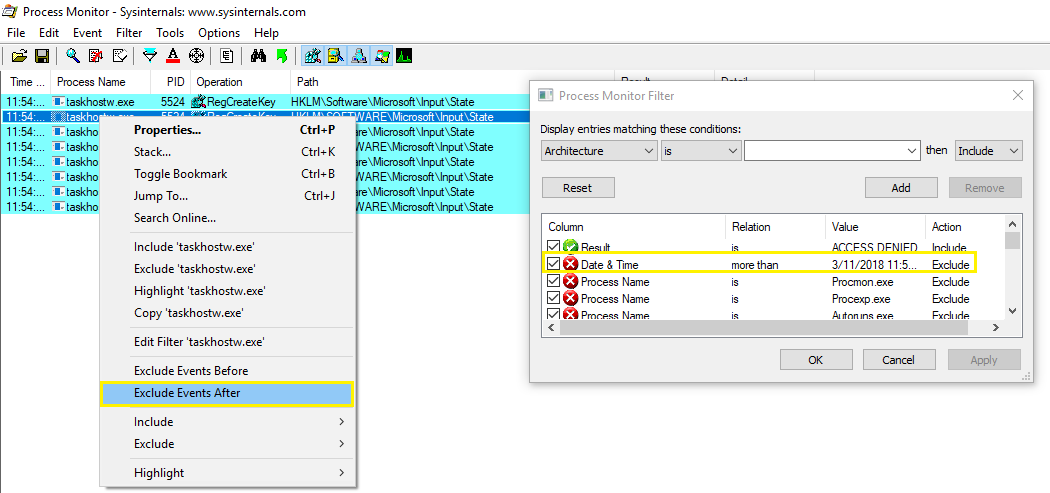The width and height of the screenshot is (1050, 493).
Task: Click the Highlight red-underlined A icon
Action: [x=173, y=56]
